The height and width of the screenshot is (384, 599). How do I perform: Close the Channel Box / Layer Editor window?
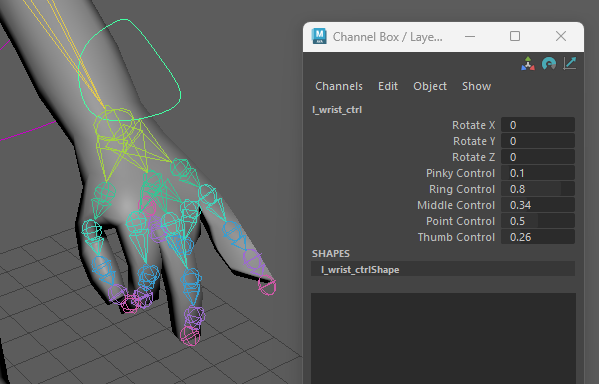[x=561, y=36]
